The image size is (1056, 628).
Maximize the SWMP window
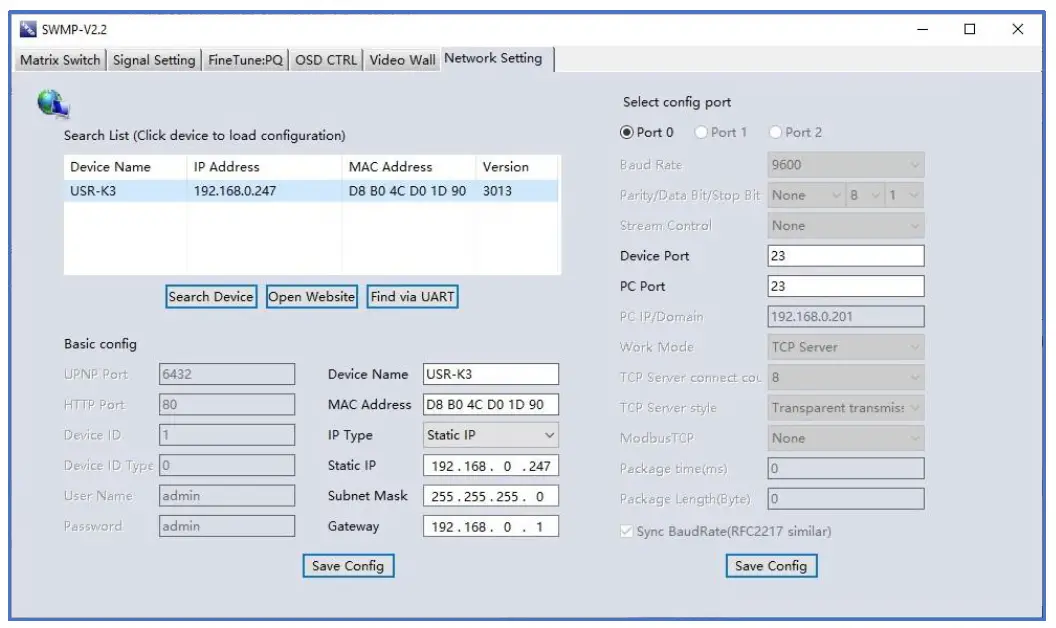coord(970,29)
